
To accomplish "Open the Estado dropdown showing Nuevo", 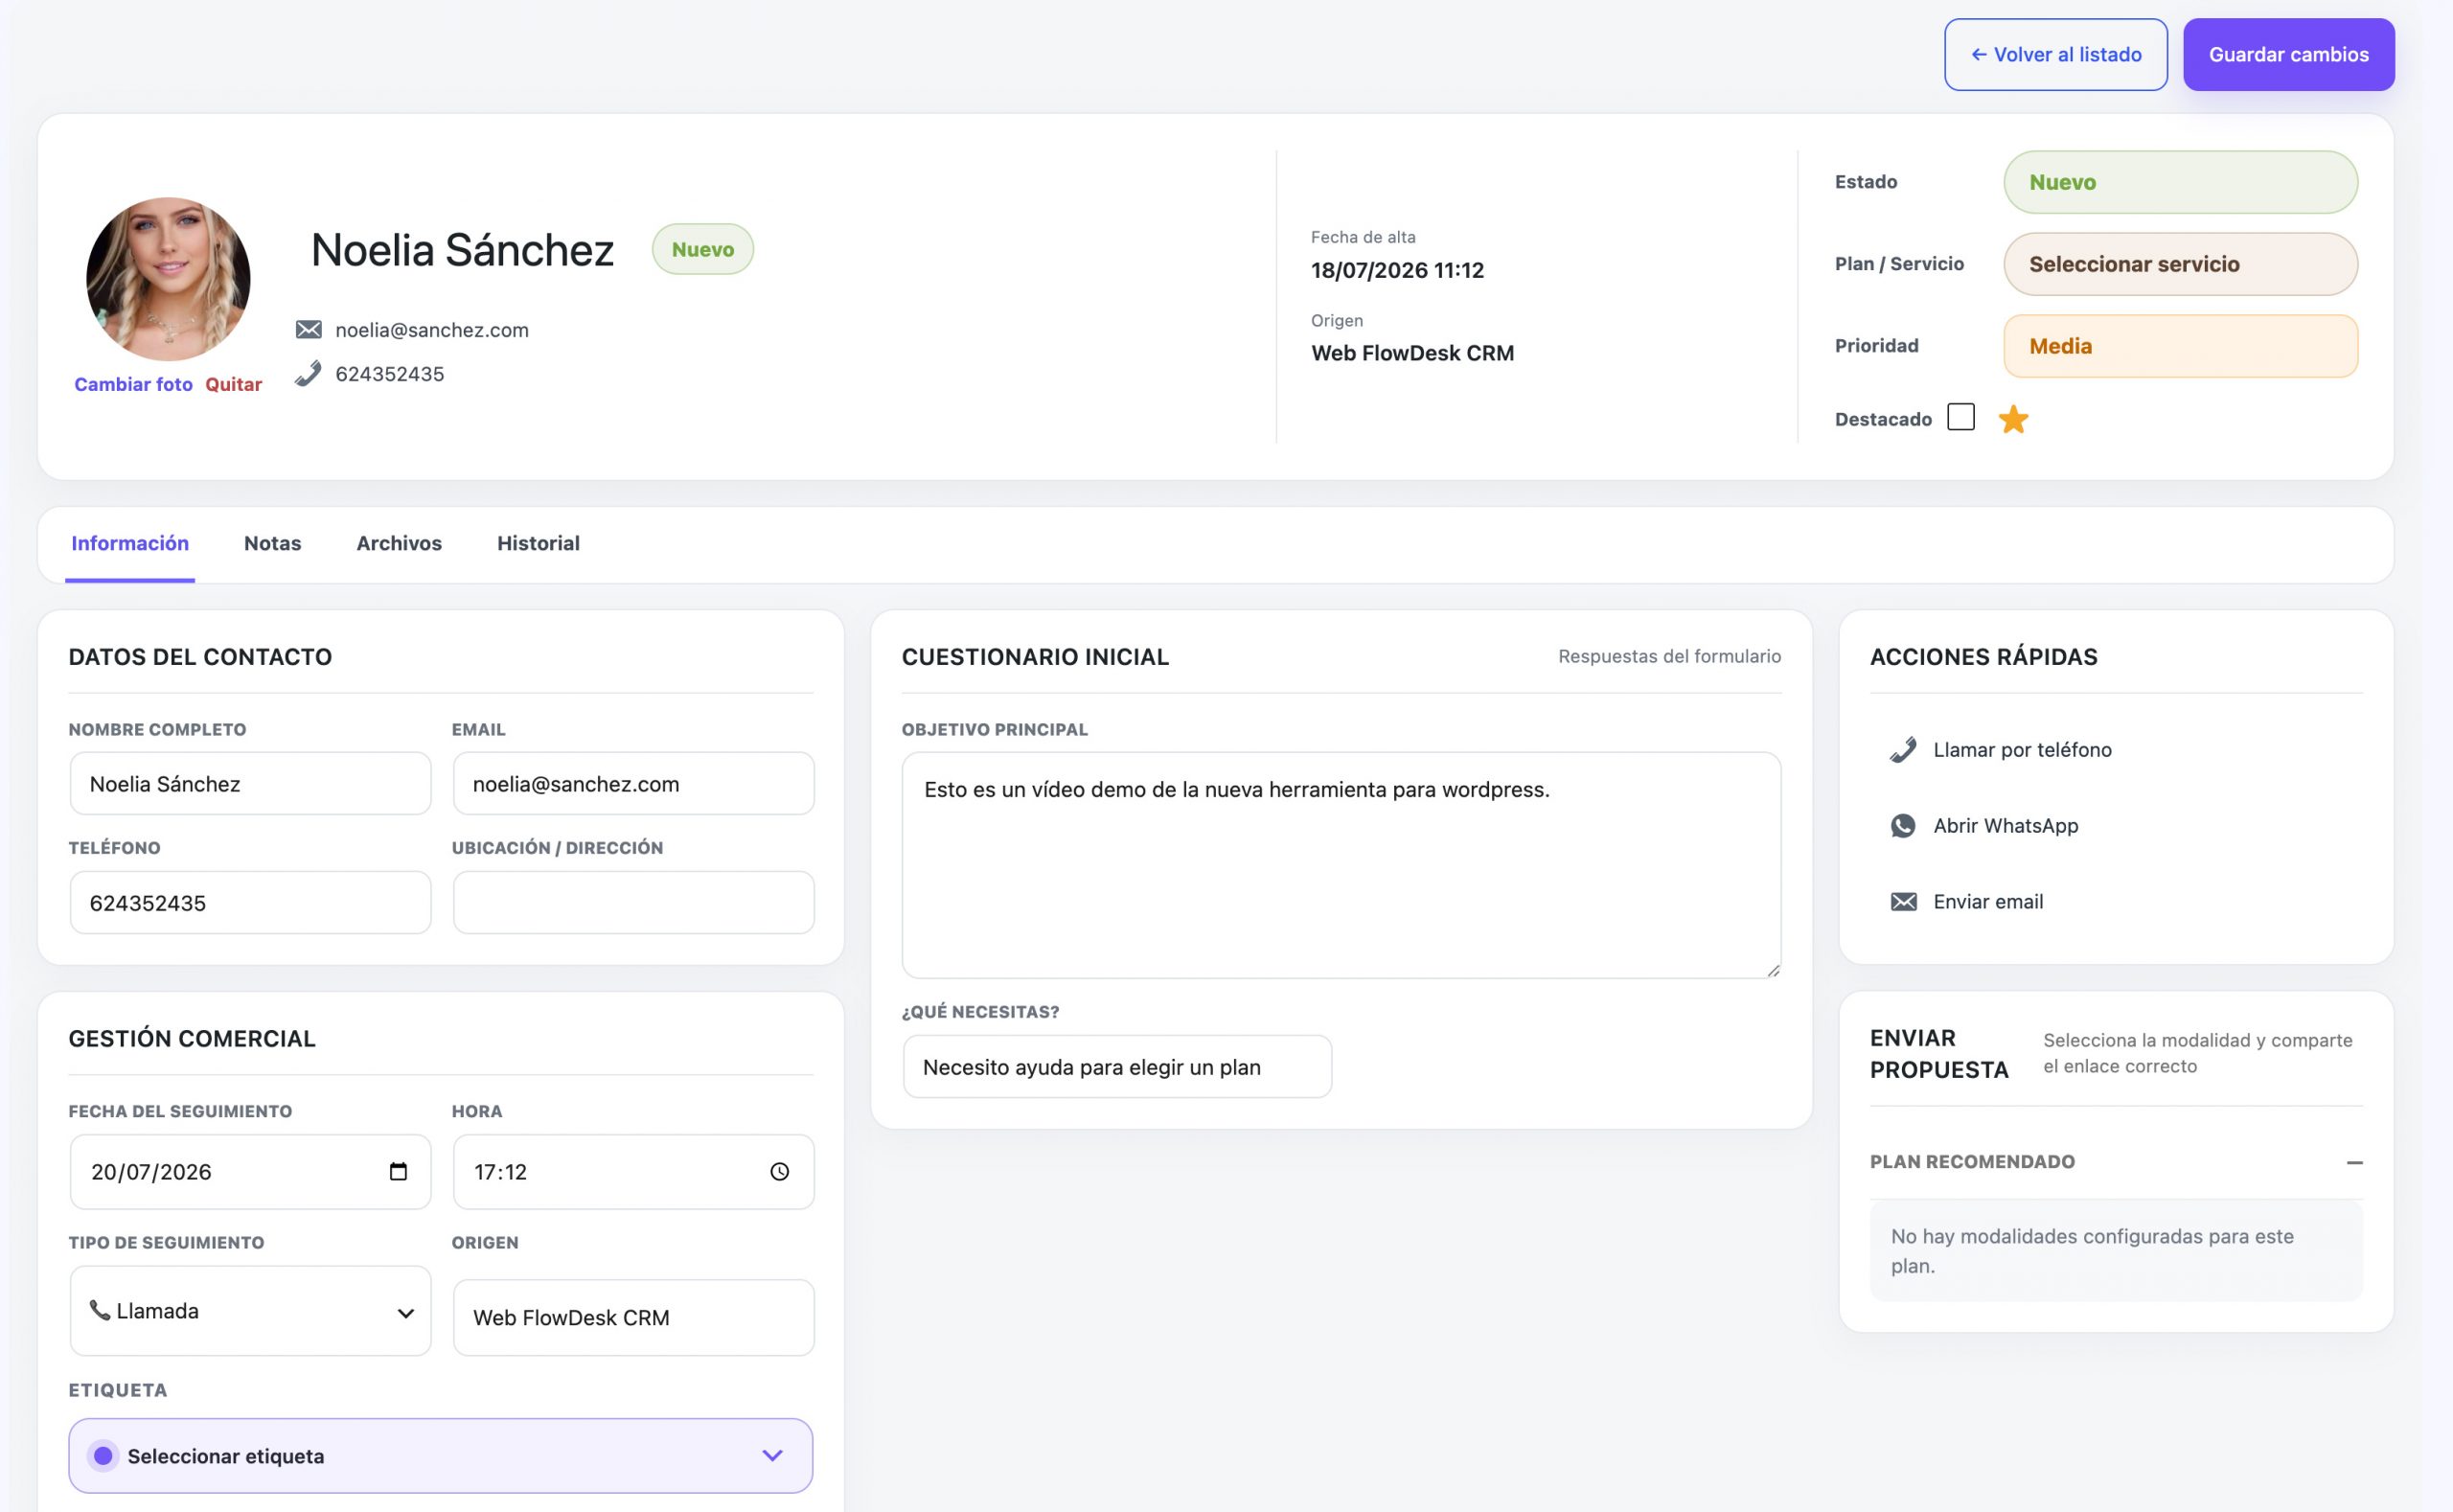I will (x=2180, y=182).
